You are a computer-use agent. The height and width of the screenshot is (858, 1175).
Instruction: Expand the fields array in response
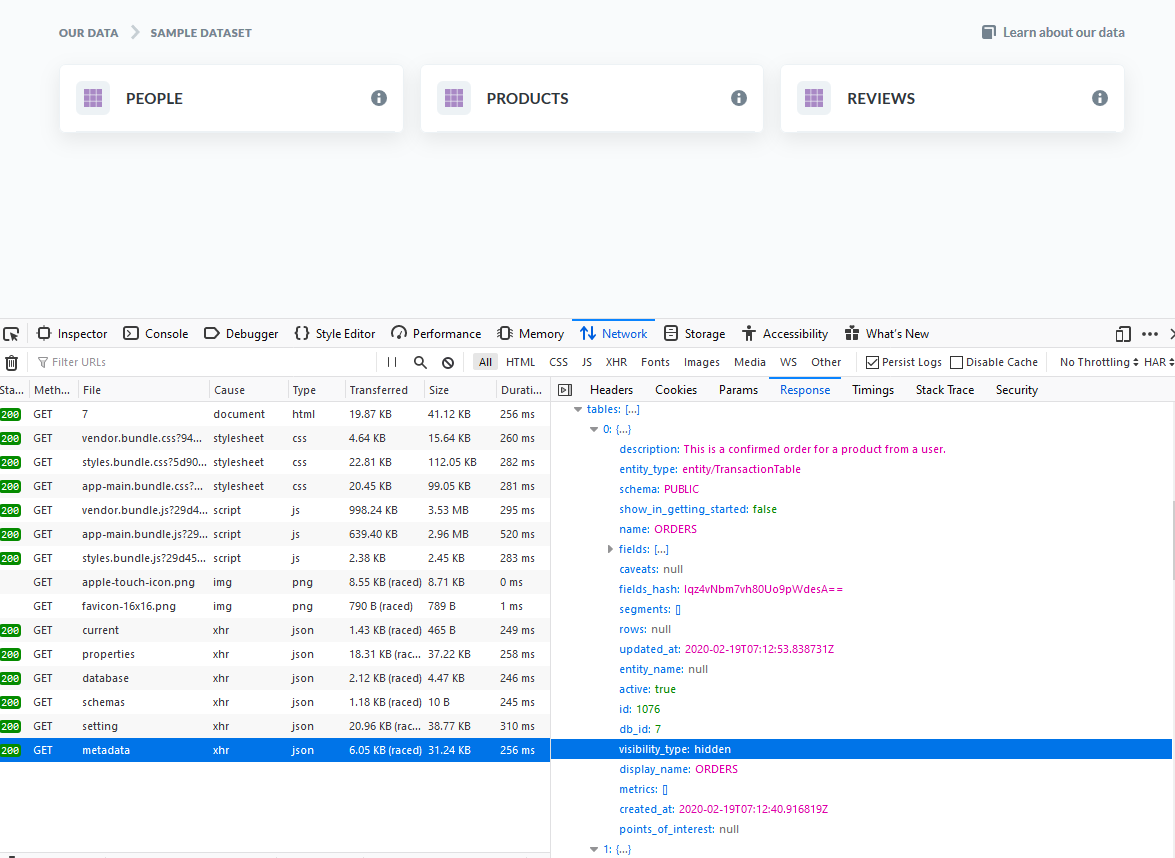pos(611,549)
